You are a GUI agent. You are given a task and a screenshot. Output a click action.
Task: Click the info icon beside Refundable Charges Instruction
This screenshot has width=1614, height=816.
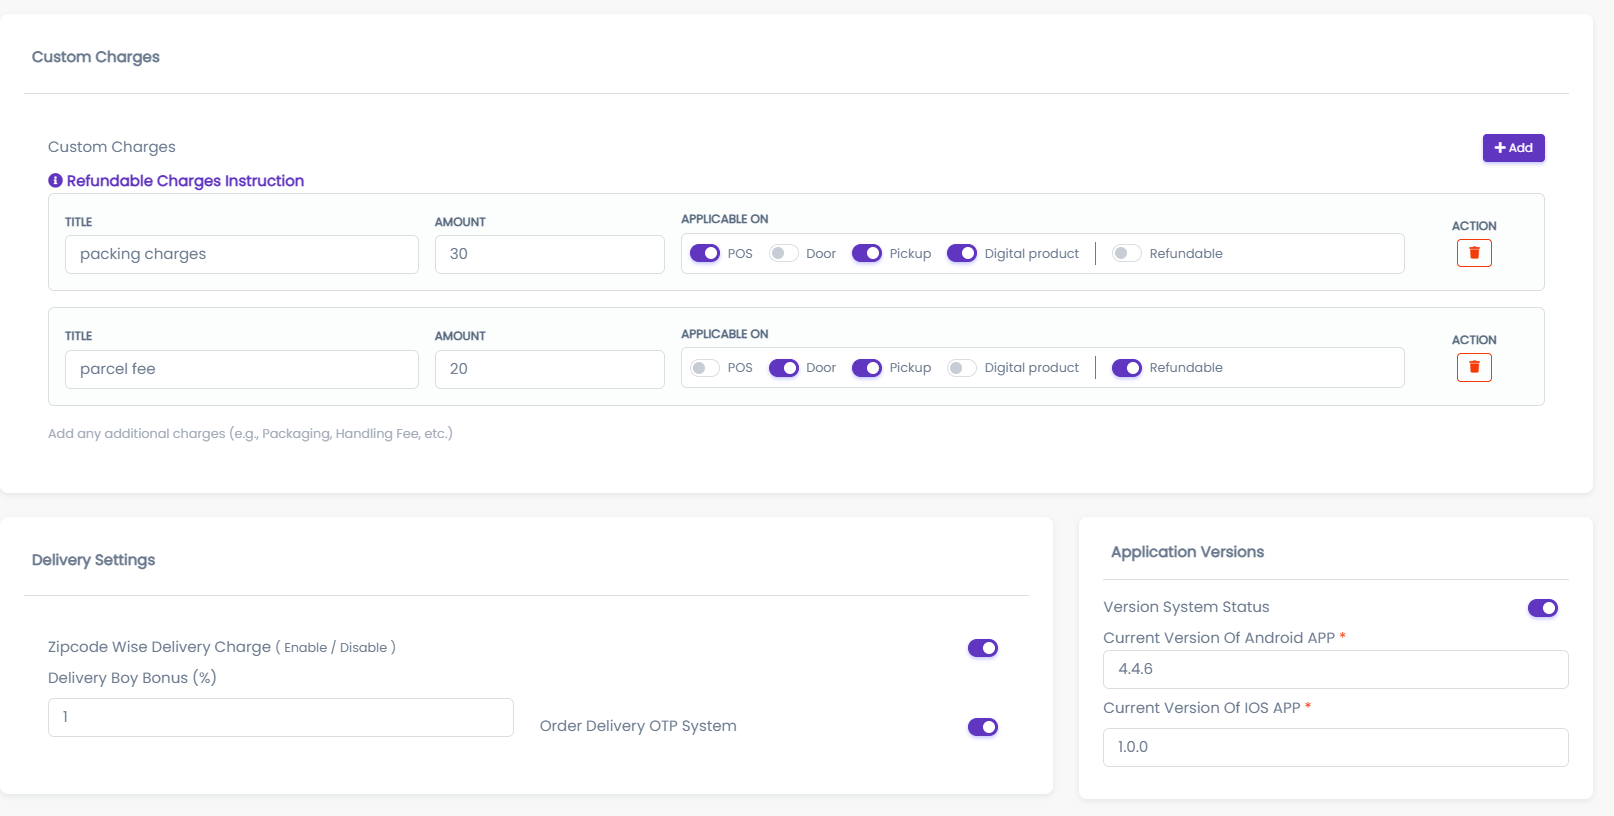tap(56, 180)
